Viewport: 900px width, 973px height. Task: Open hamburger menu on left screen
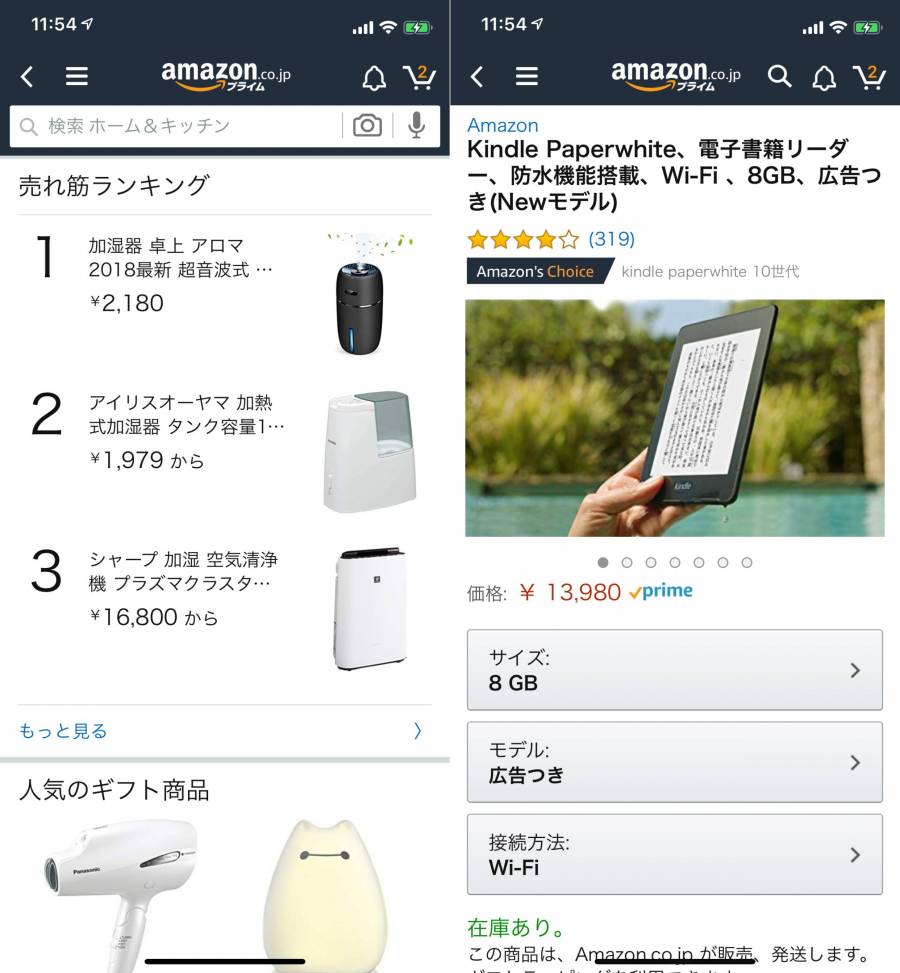point(77,76)
